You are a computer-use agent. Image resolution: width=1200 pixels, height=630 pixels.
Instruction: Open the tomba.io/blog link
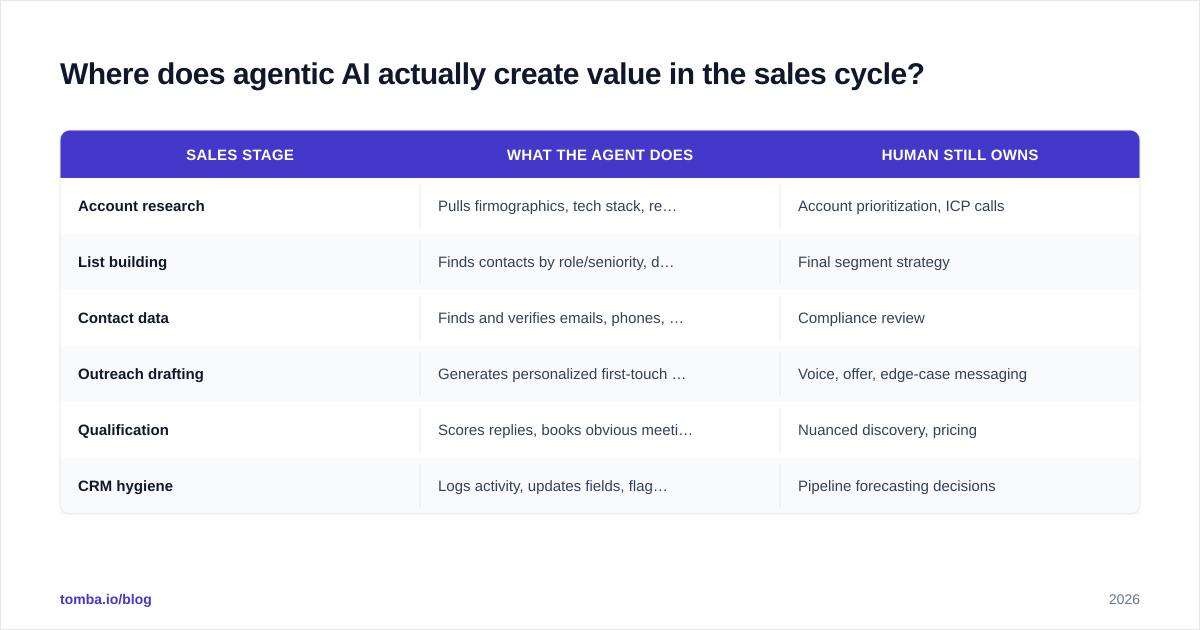tap(106, 599)
